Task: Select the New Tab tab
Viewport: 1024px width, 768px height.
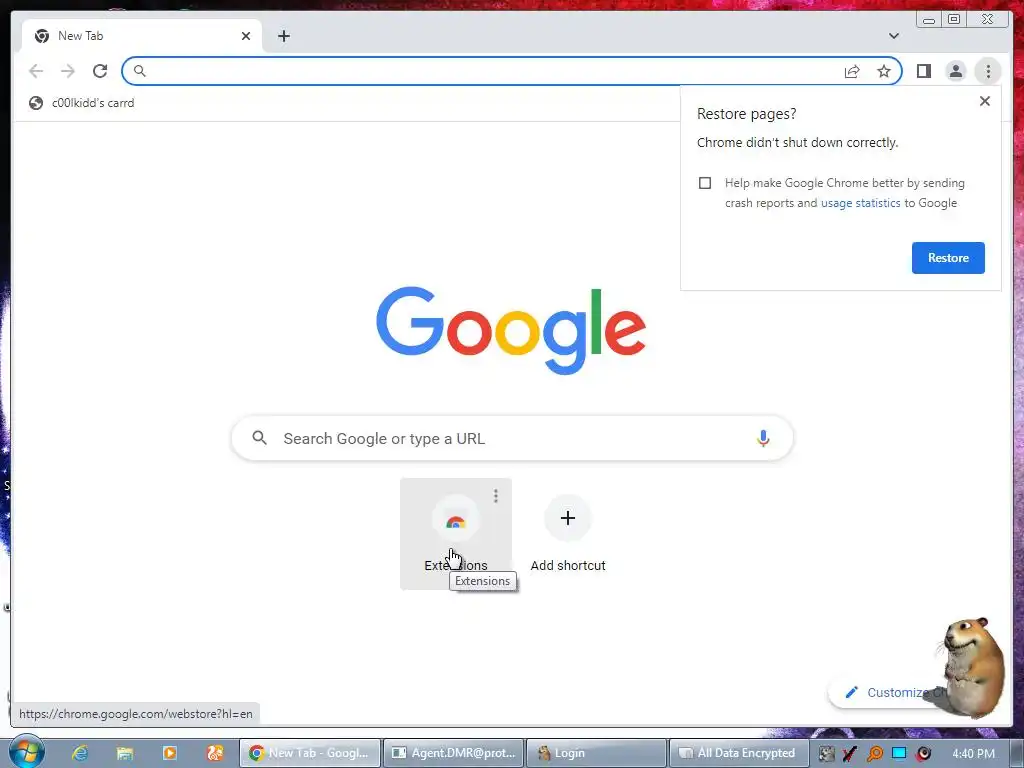Action: click(x=142, y=36)
